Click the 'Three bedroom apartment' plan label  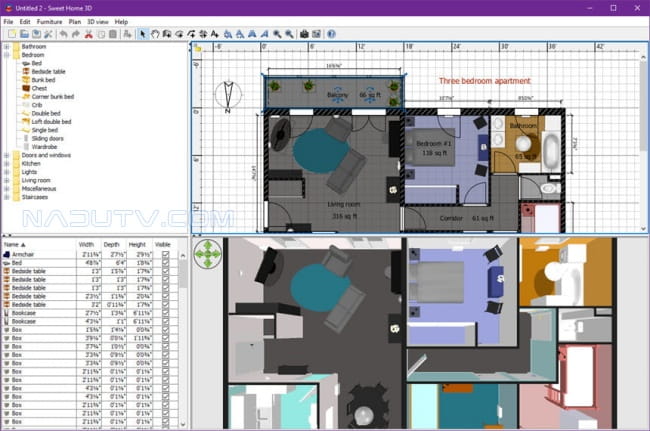485,81
